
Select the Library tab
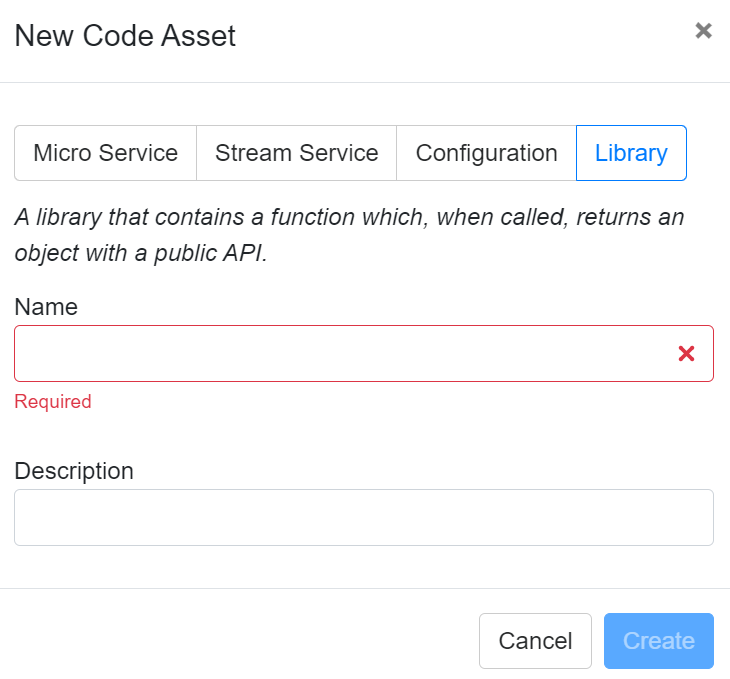pos(631,153)
